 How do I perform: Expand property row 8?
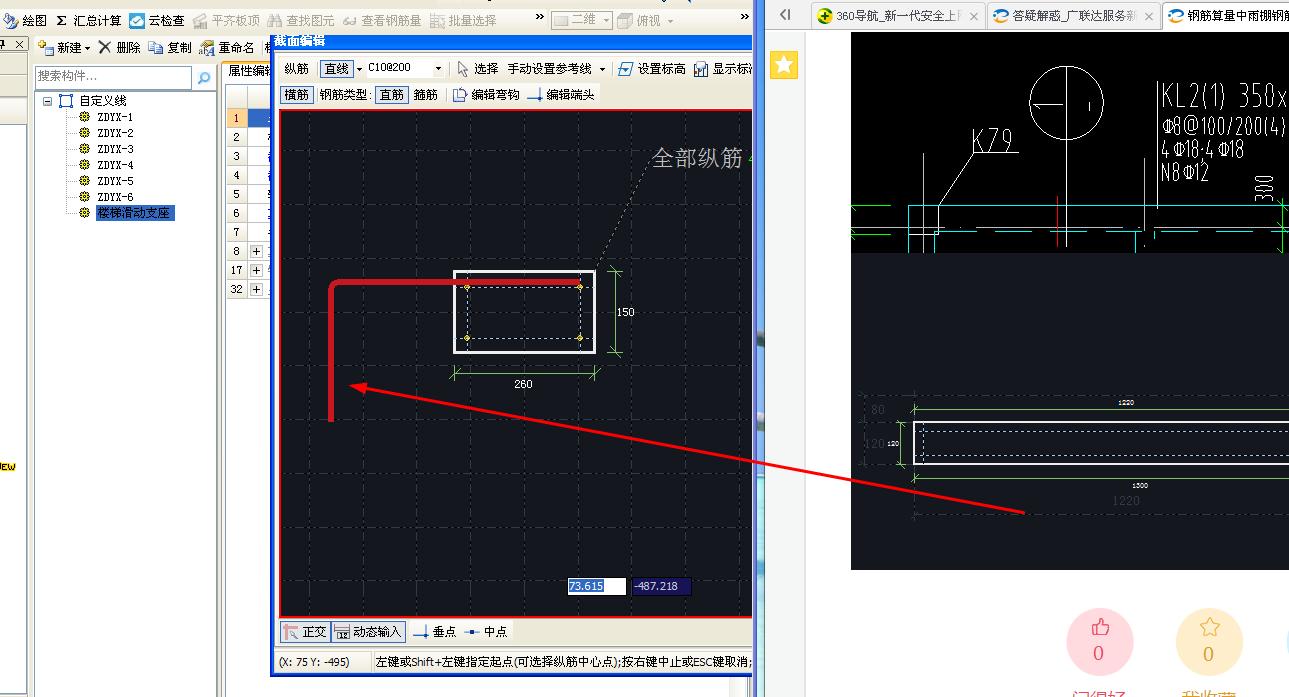point(257,251)
